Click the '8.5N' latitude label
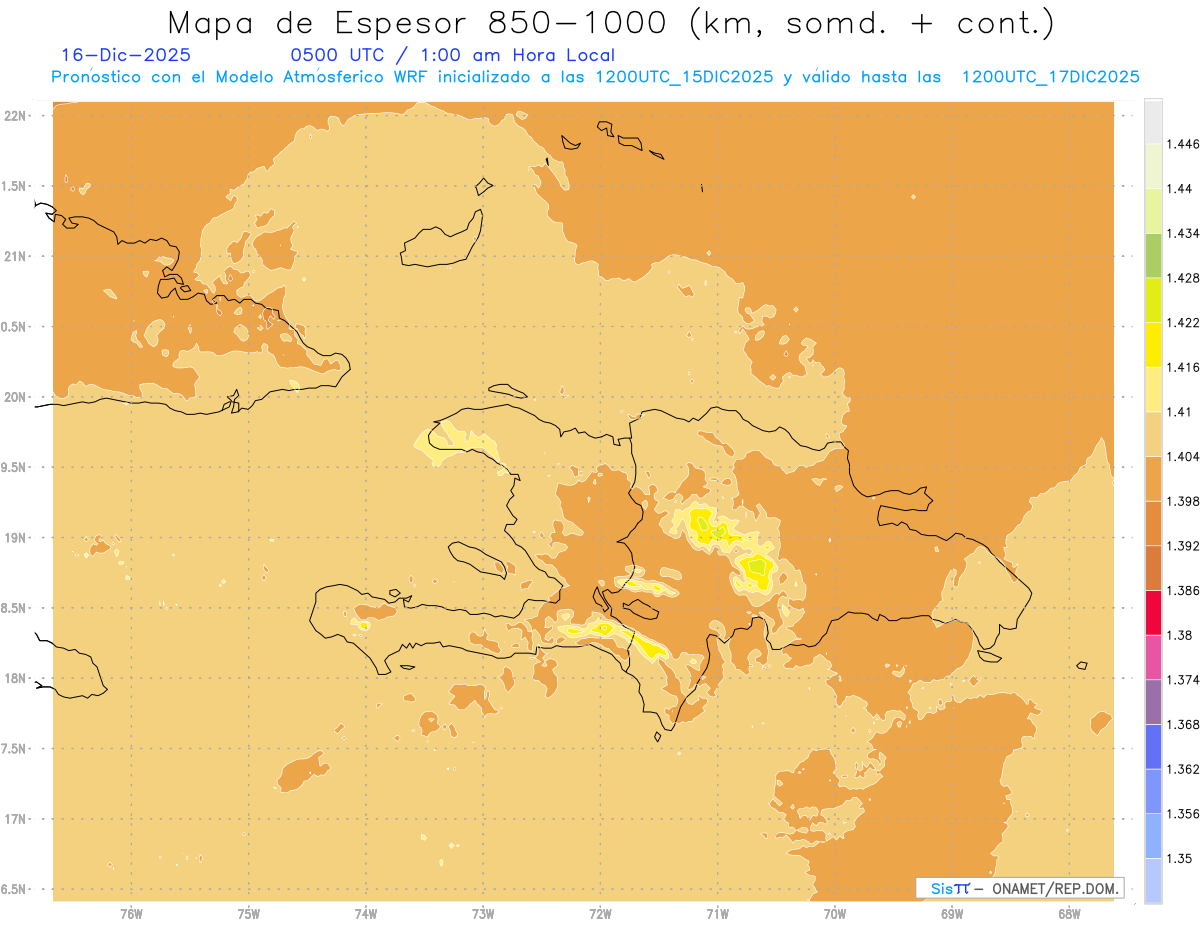1200x927 pixels. 14,608
